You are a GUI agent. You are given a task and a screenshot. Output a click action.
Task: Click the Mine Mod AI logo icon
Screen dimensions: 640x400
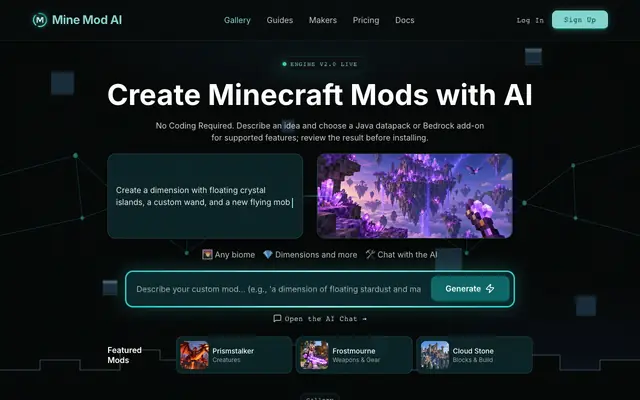(x=40, y=20)
